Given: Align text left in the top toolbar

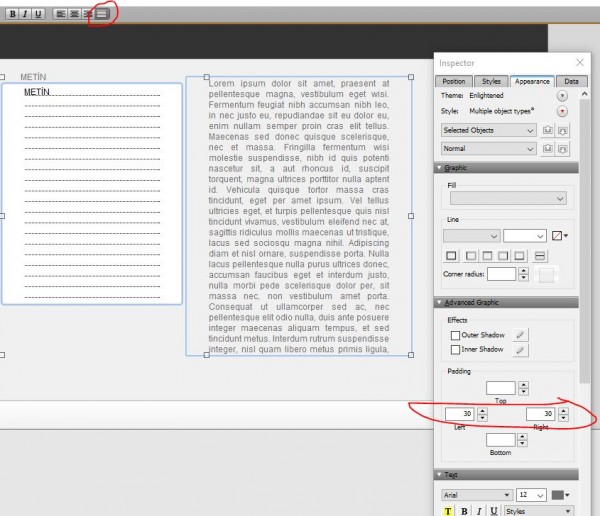Looking at the screenshot, I should click(60, 14).
